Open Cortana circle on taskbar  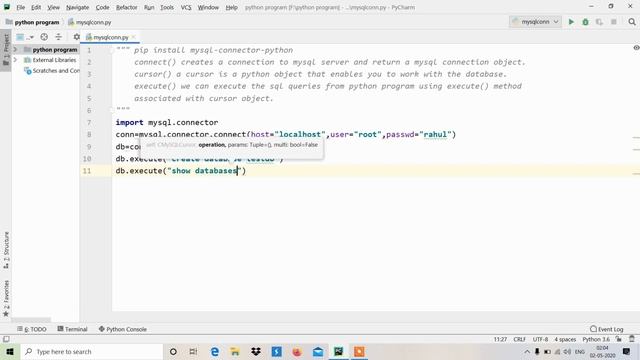[173, 351]
